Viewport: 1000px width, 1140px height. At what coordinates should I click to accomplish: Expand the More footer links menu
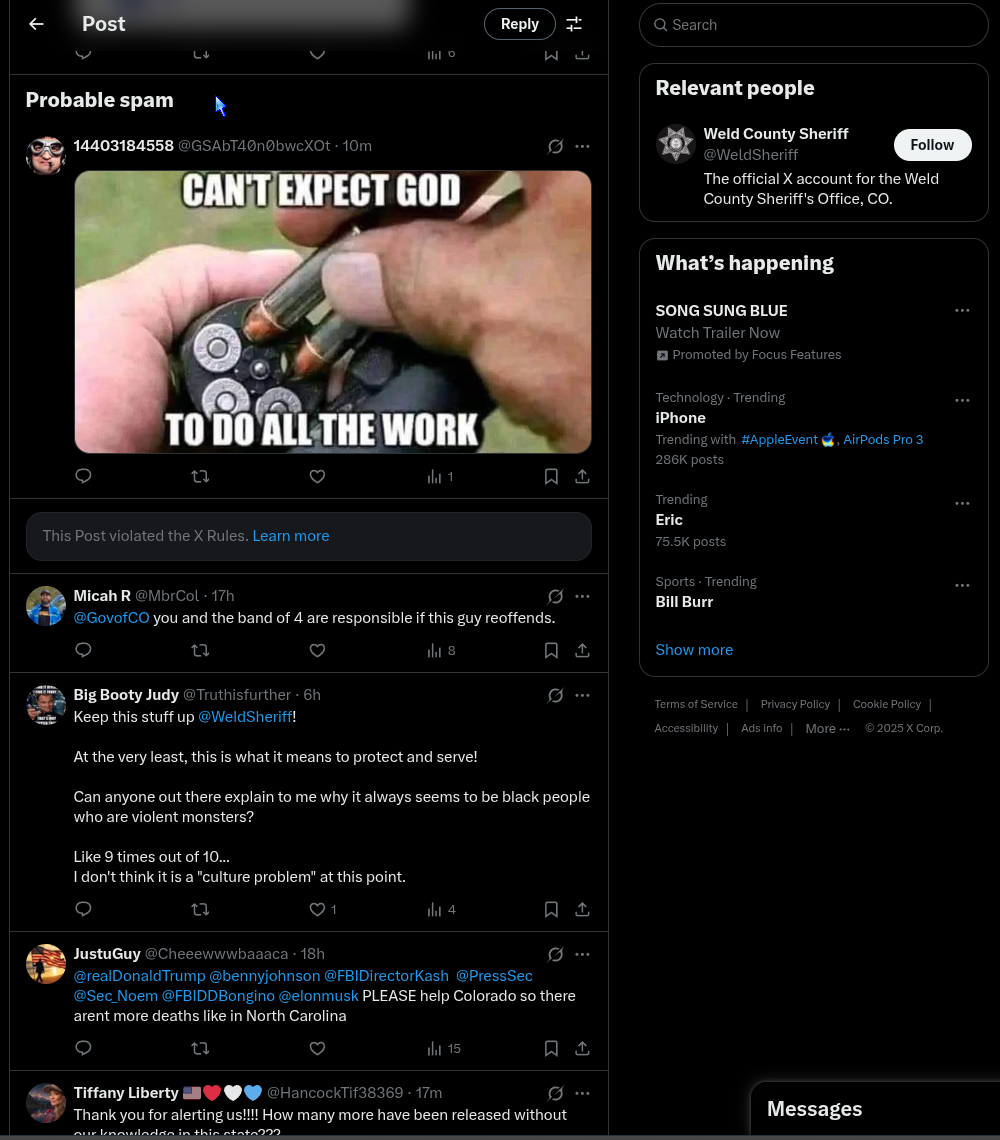click(827, 728)
